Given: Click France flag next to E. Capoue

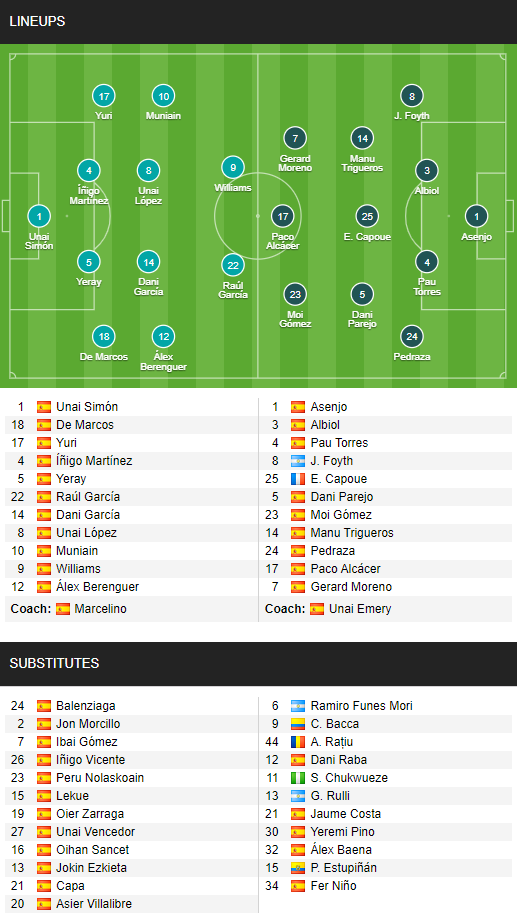Looking at the screenshot, I should tap(298, 479).
